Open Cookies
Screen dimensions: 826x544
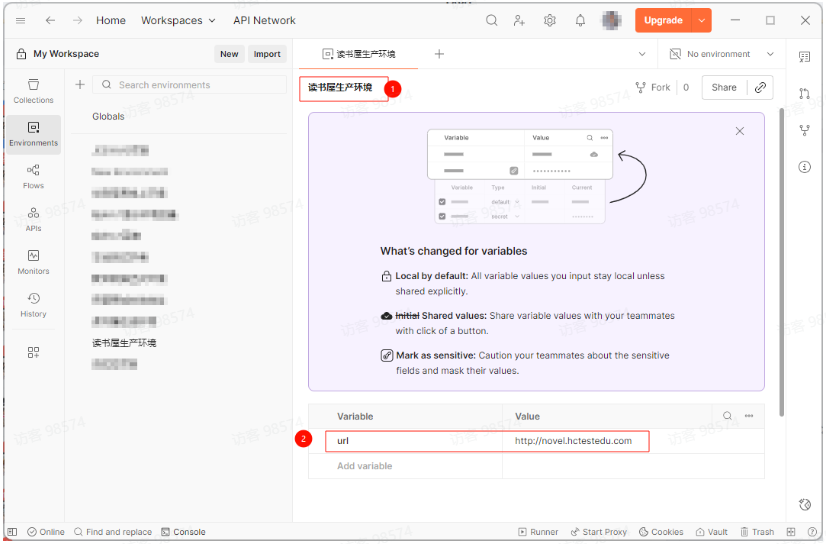pos(661,532)
